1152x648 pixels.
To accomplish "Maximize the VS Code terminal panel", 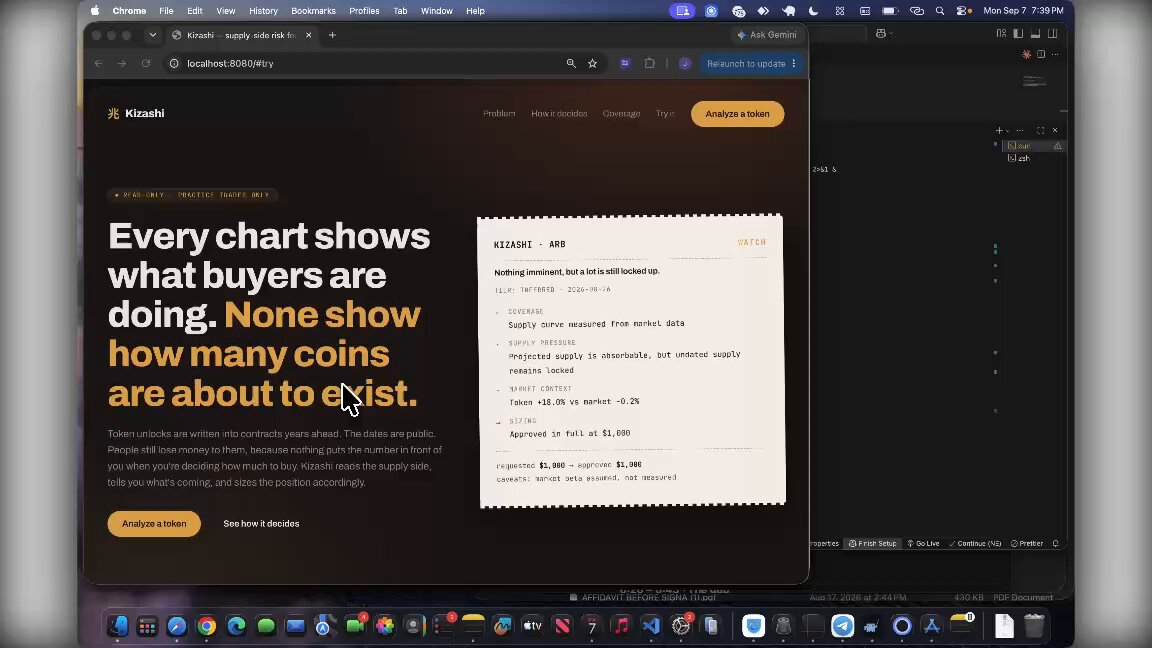I will (1040, 130).
